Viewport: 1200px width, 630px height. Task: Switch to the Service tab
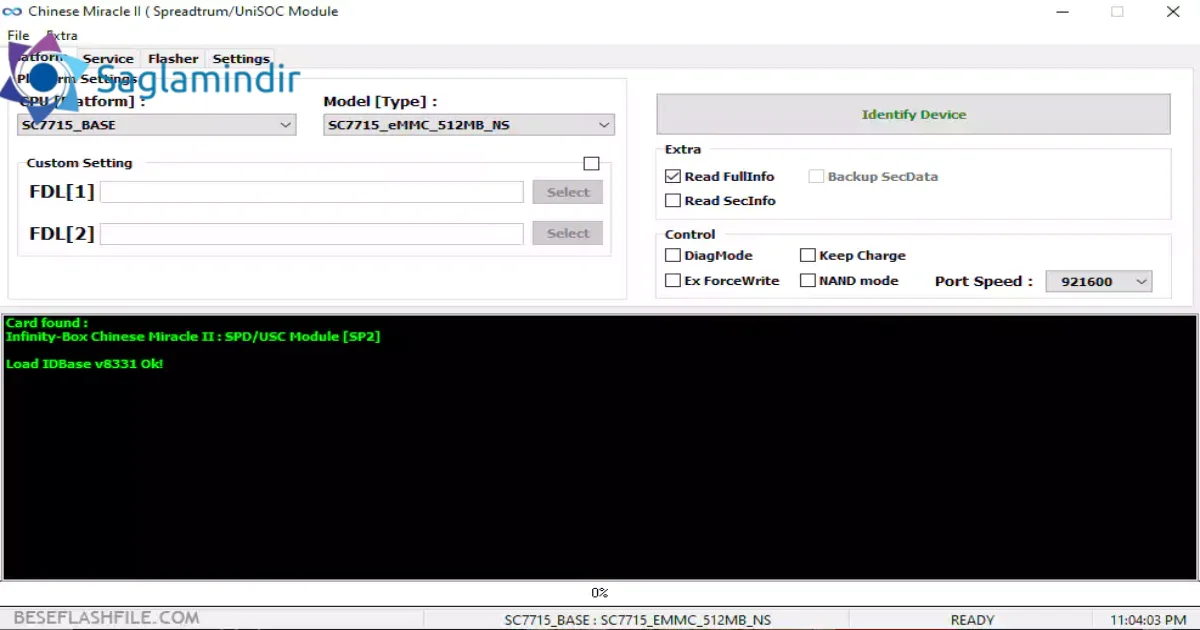coord(108,59)
